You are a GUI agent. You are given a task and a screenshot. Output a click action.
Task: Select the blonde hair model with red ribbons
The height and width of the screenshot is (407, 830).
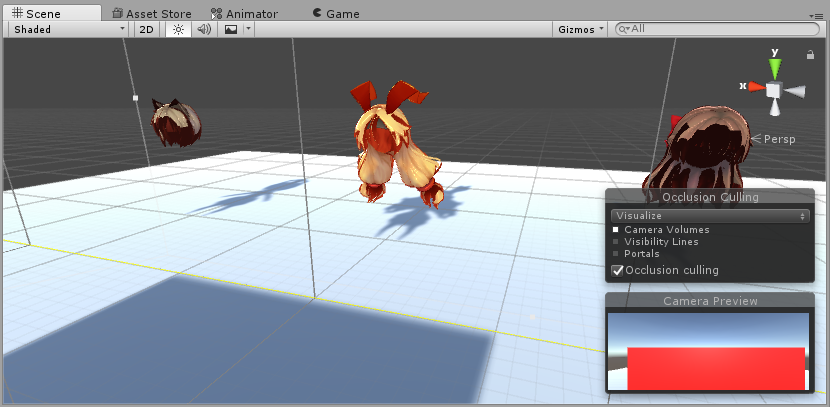coord(398,143)
